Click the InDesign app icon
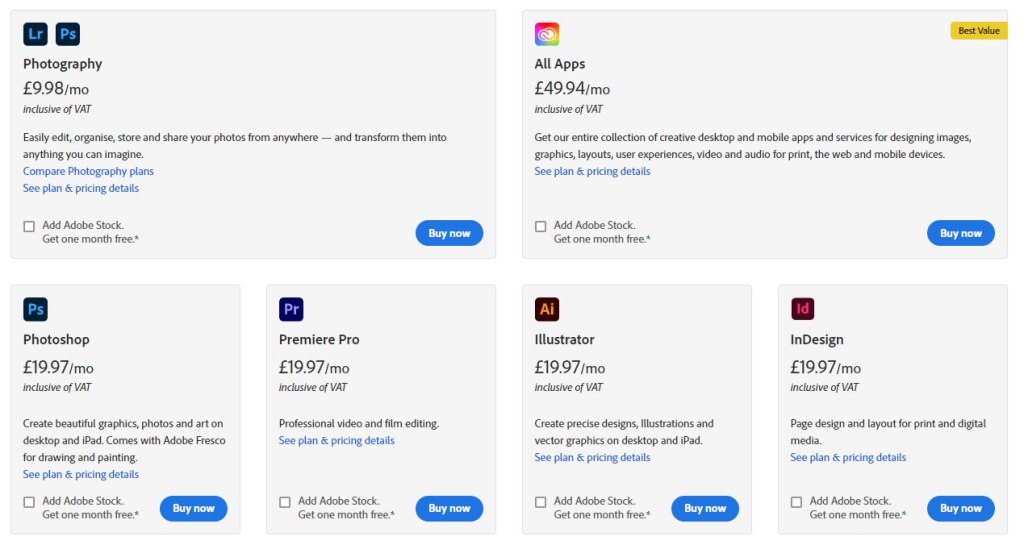This screenshot has width=1024, height=549. coord(802,309)
